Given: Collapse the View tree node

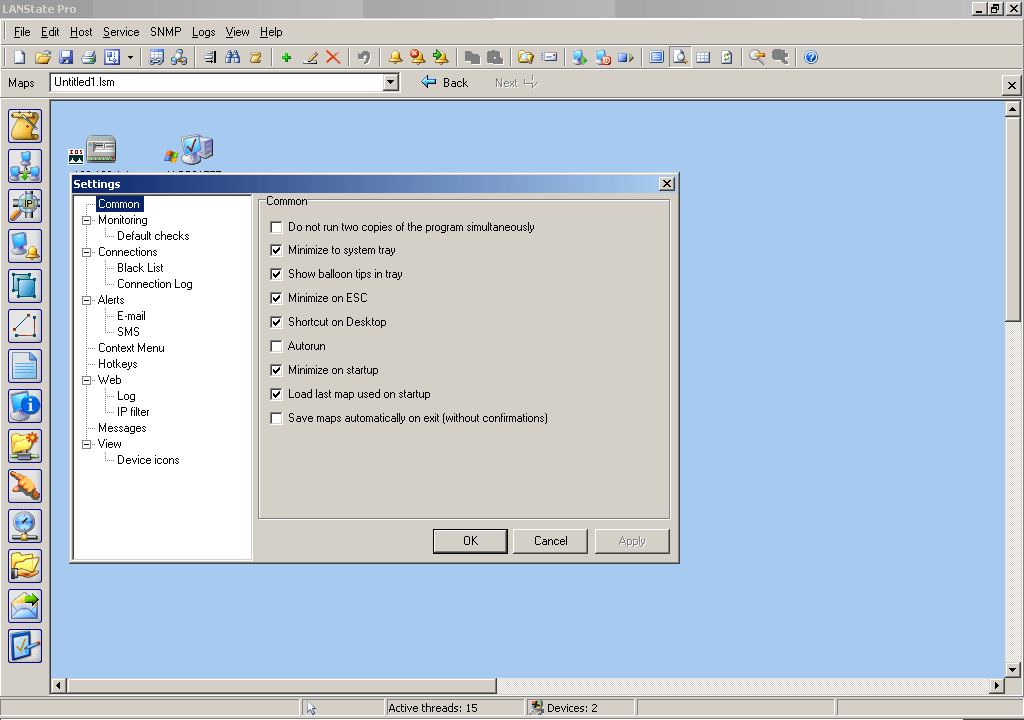Looking at the screenshot, I should 86,444.
